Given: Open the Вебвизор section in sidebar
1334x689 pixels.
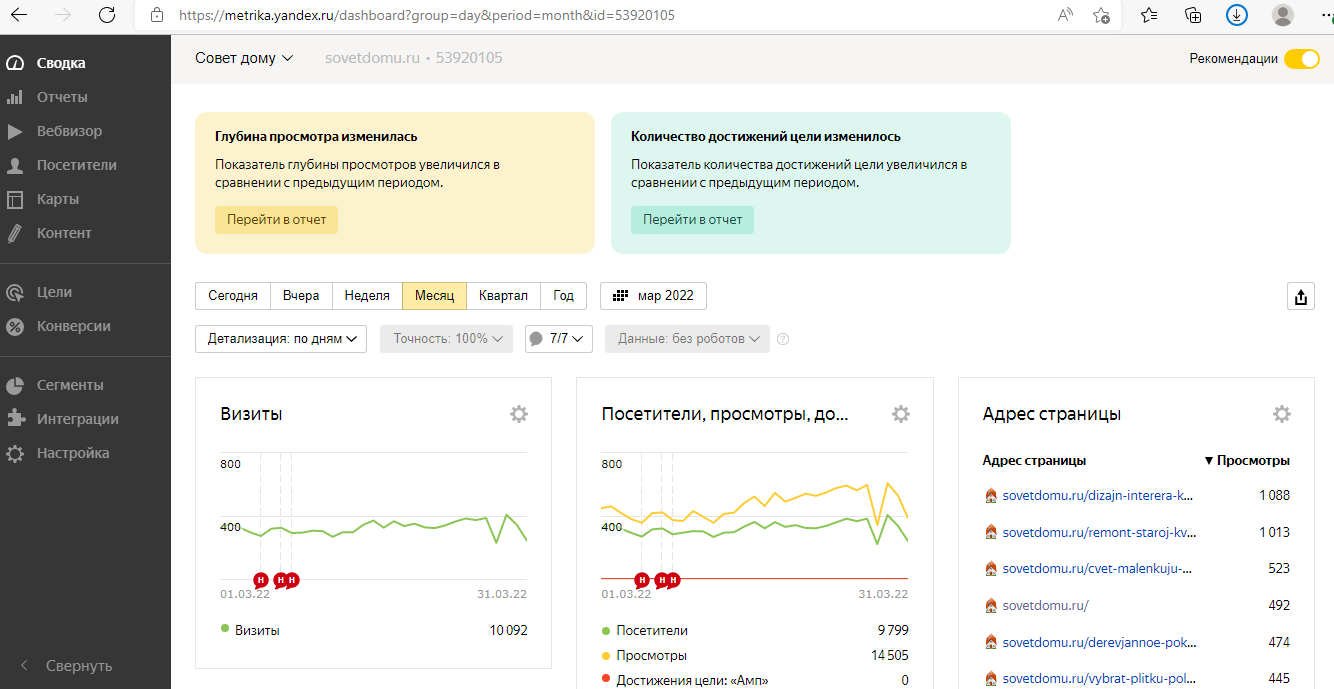Looking at the screenshot, I should (x=68, y=131).
